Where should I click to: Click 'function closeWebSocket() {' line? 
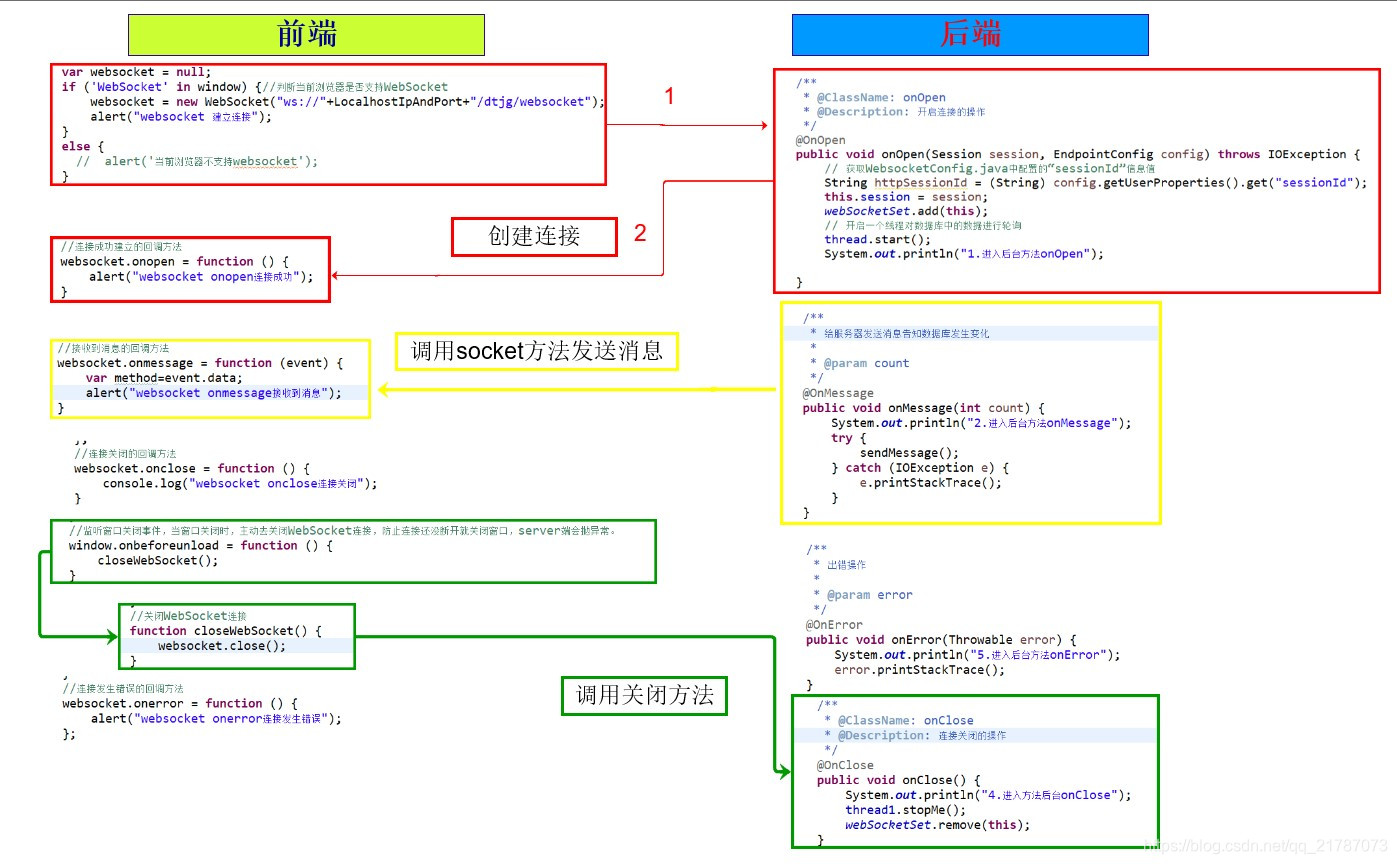click(x=225, y=630)
